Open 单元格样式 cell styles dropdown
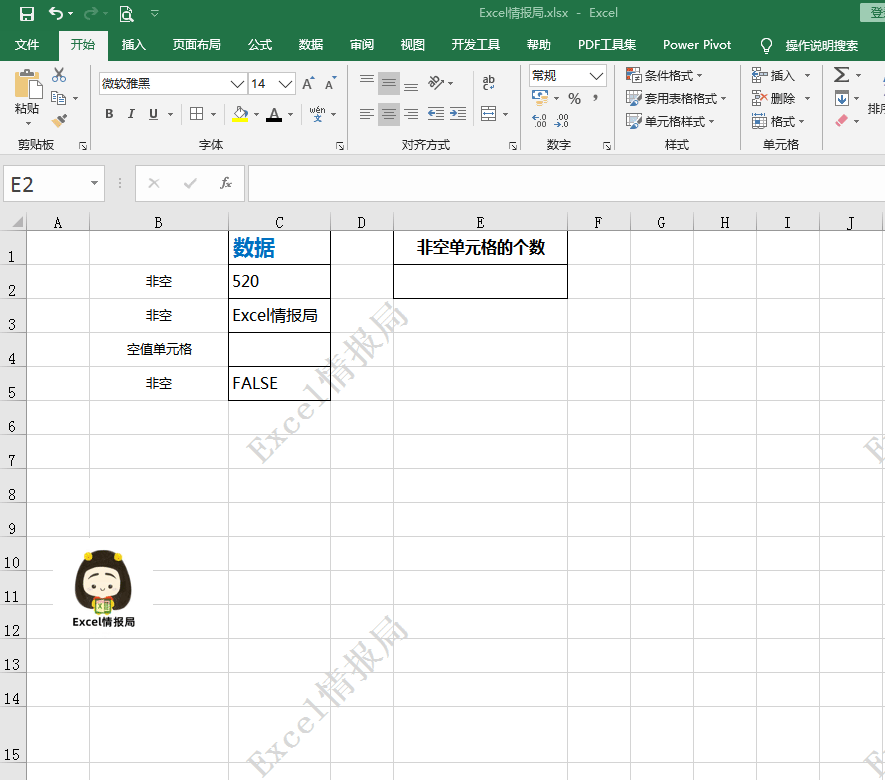Image resolution: width=885 pixels, height=780 pixels. [671, 121]
